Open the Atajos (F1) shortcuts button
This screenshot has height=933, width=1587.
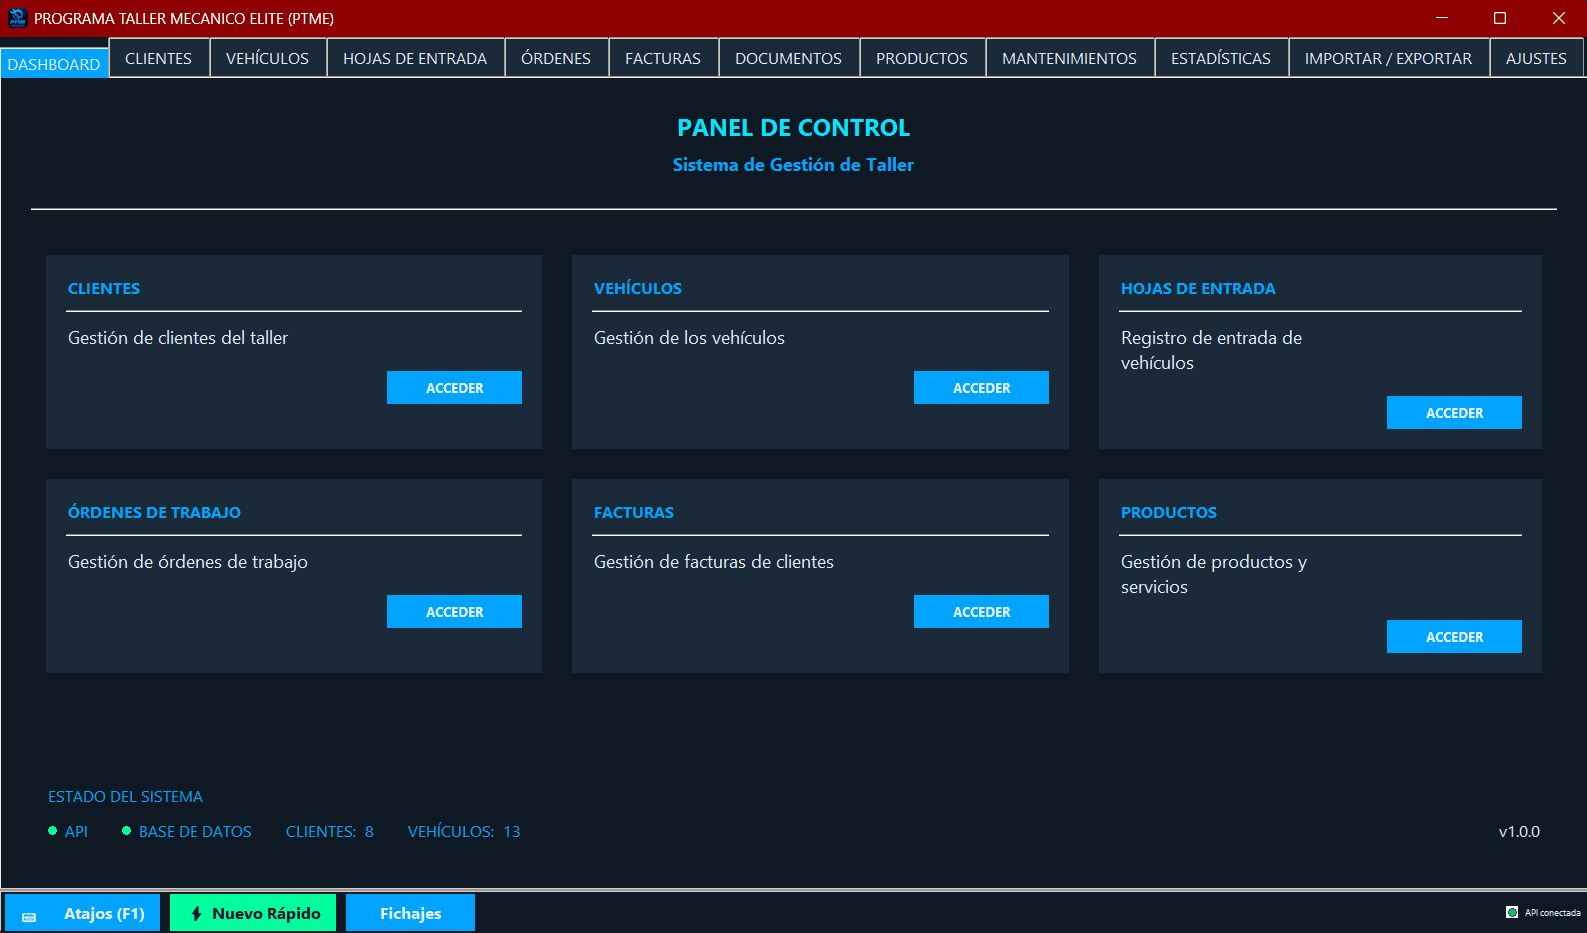coord(83,913)
